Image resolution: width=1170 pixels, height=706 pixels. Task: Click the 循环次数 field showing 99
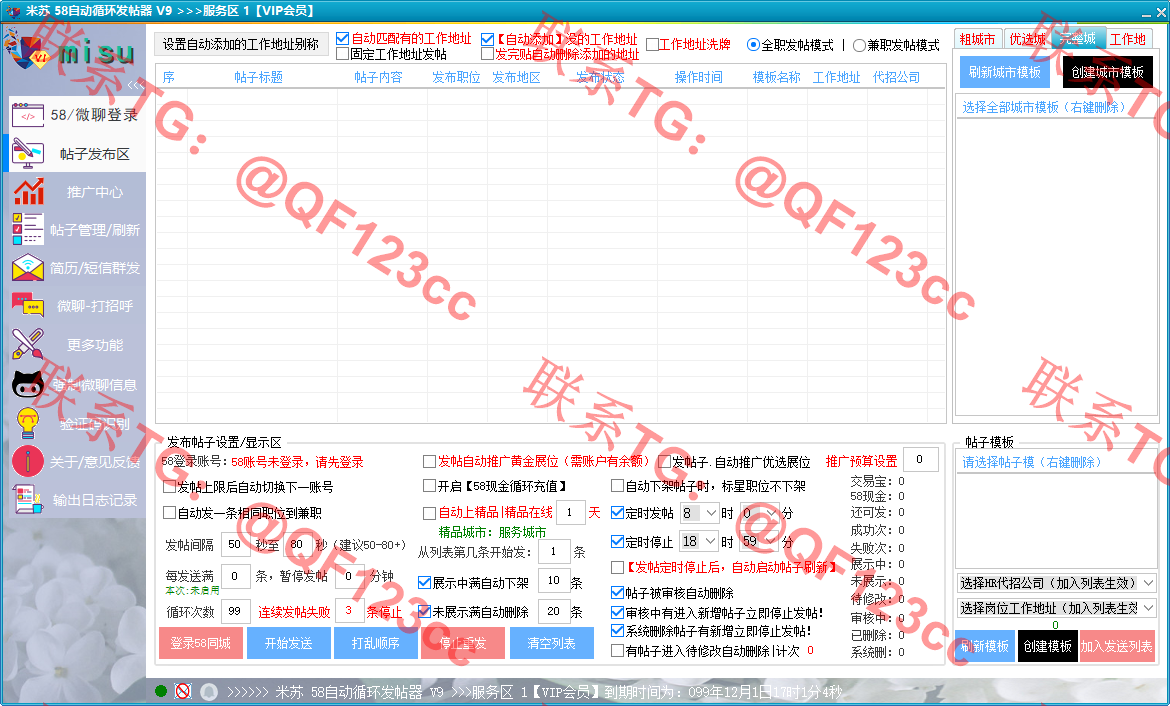tap(235, 611)
